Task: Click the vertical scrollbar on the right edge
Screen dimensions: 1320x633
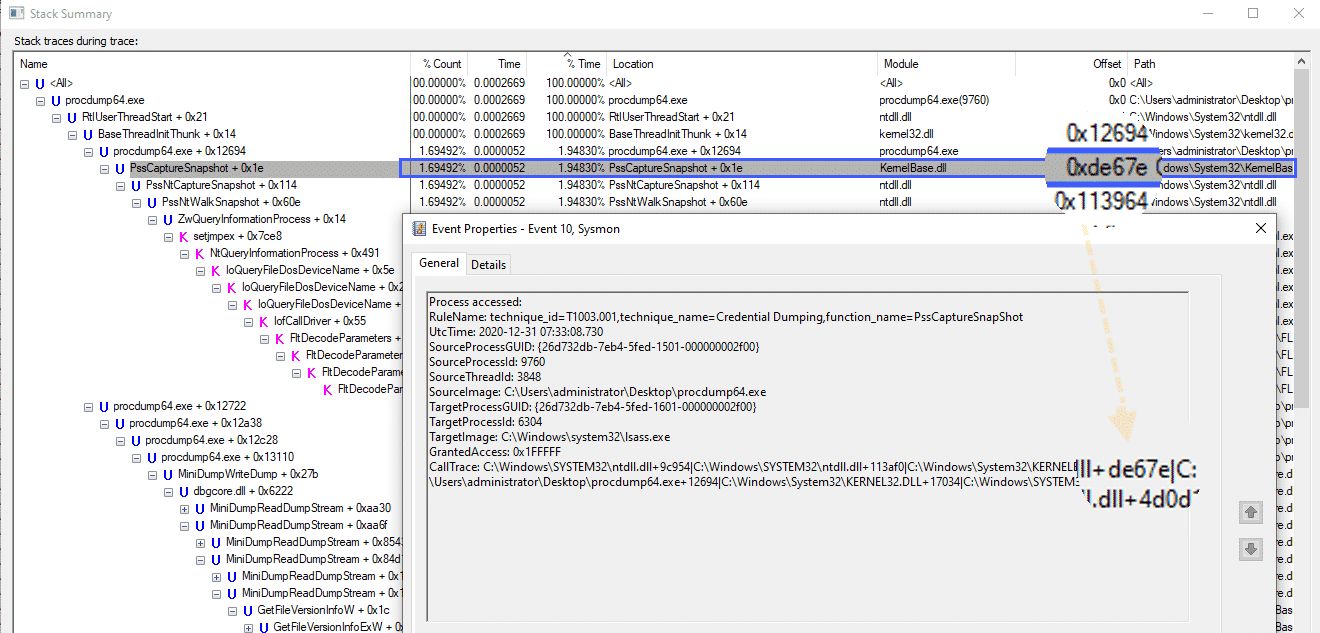Action: [x=1302, y=300]
